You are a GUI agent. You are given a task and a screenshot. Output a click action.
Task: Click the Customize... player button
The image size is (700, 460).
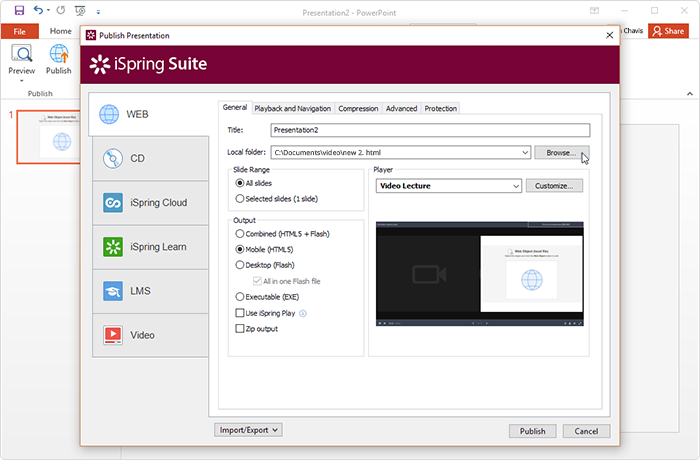(554, 186)
